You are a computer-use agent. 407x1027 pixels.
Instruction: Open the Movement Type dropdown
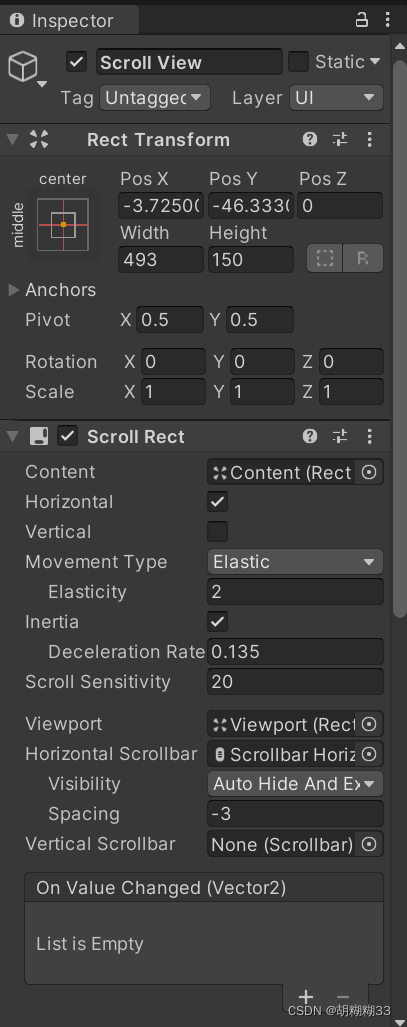click(x=295, y=562)
